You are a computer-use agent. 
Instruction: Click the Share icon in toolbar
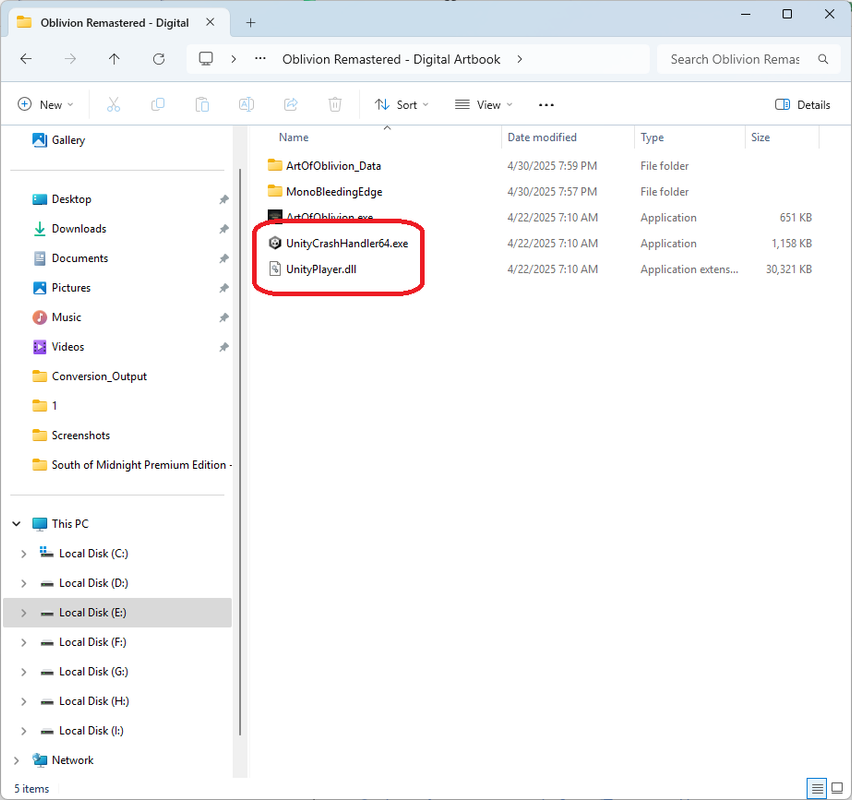coord(291,104)
